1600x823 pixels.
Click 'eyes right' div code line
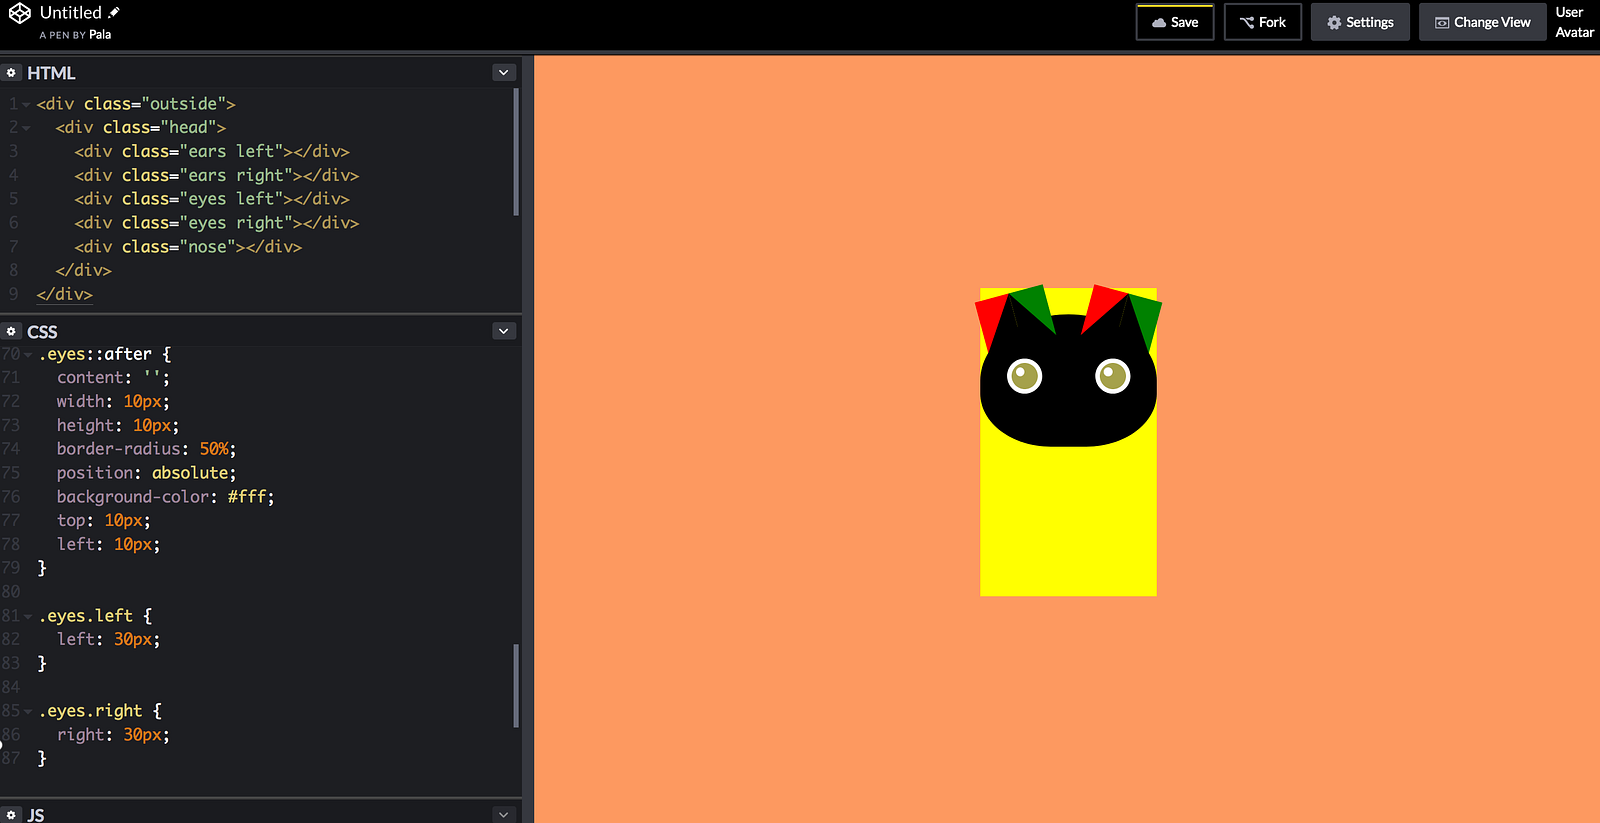click(217, 223)
